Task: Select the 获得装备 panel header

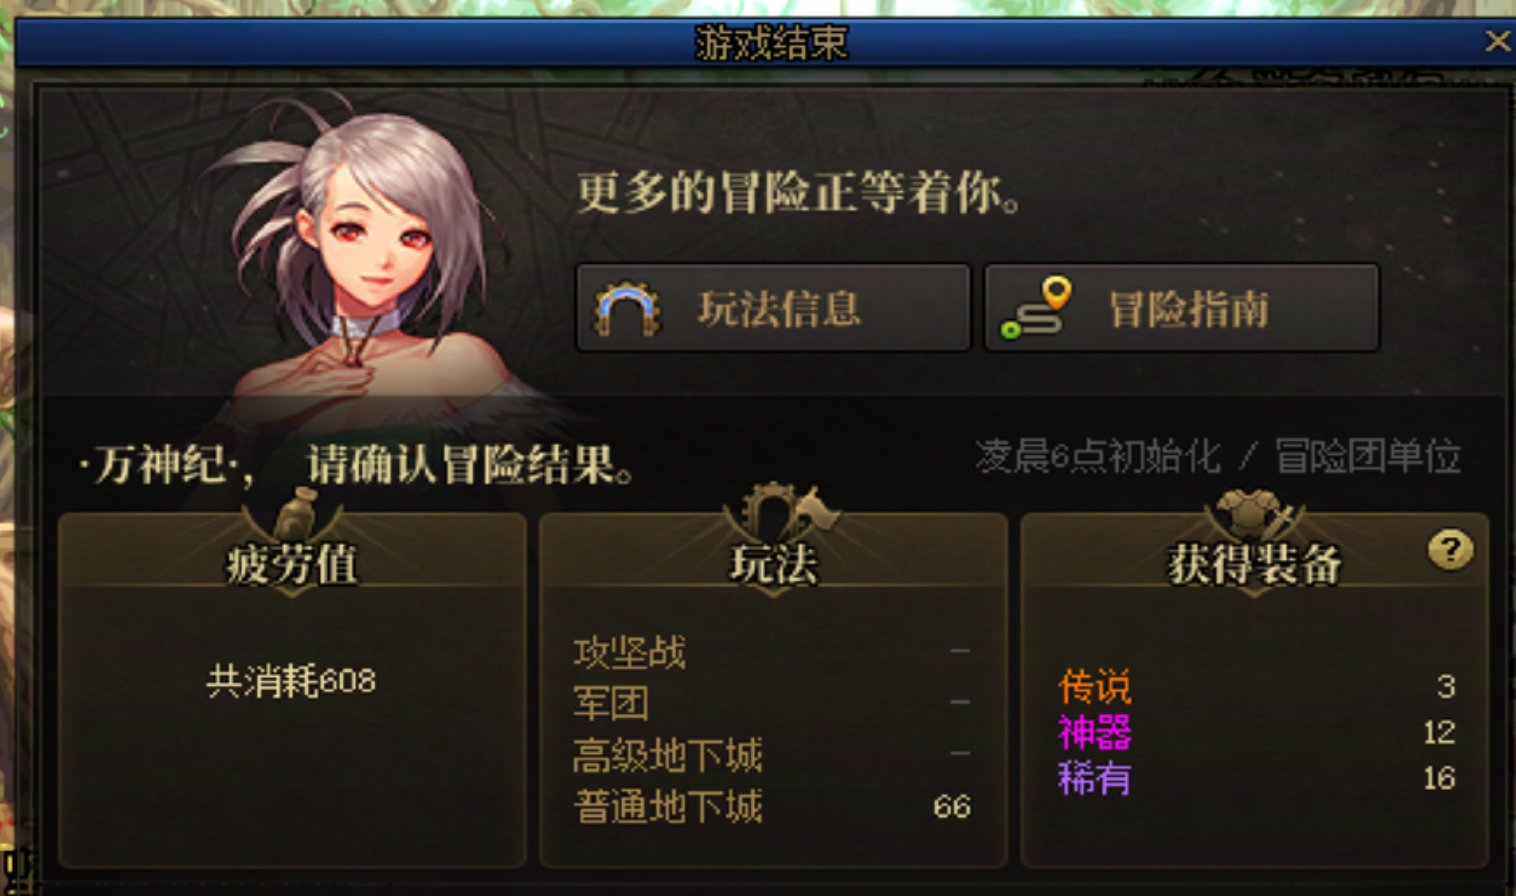Action: point(1254,564)
